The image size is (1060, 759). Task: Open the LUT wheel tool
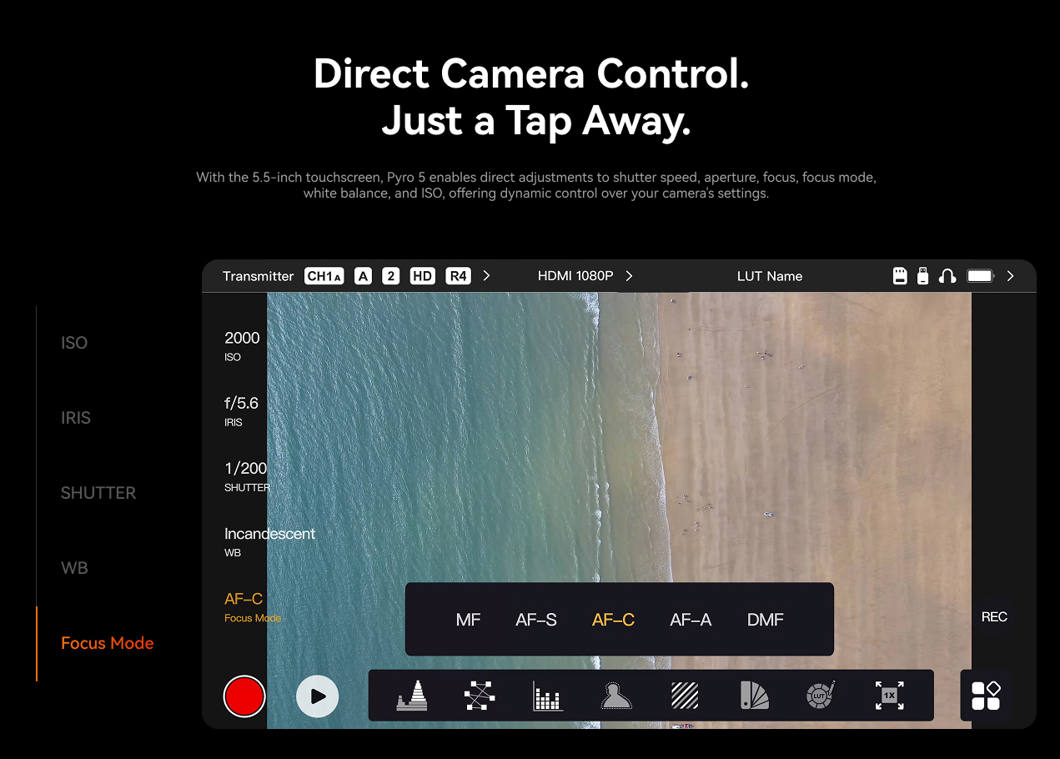(x=821, y=696)
